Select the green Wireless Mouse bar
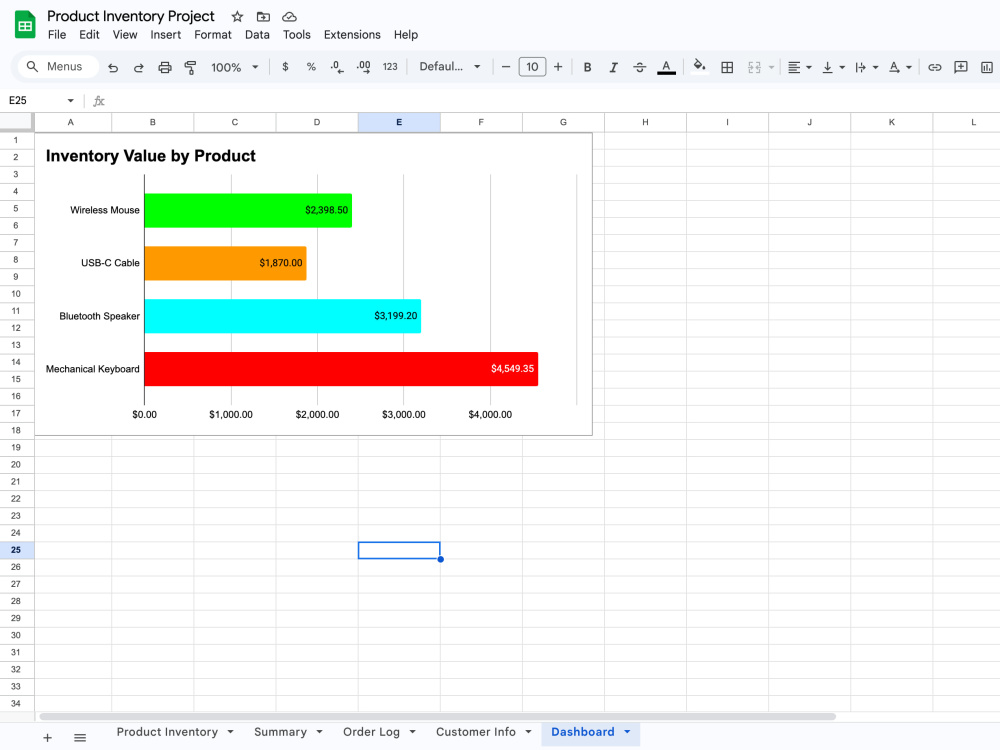The width and height of the screenshot is (1000, 750). coord(248,210)
